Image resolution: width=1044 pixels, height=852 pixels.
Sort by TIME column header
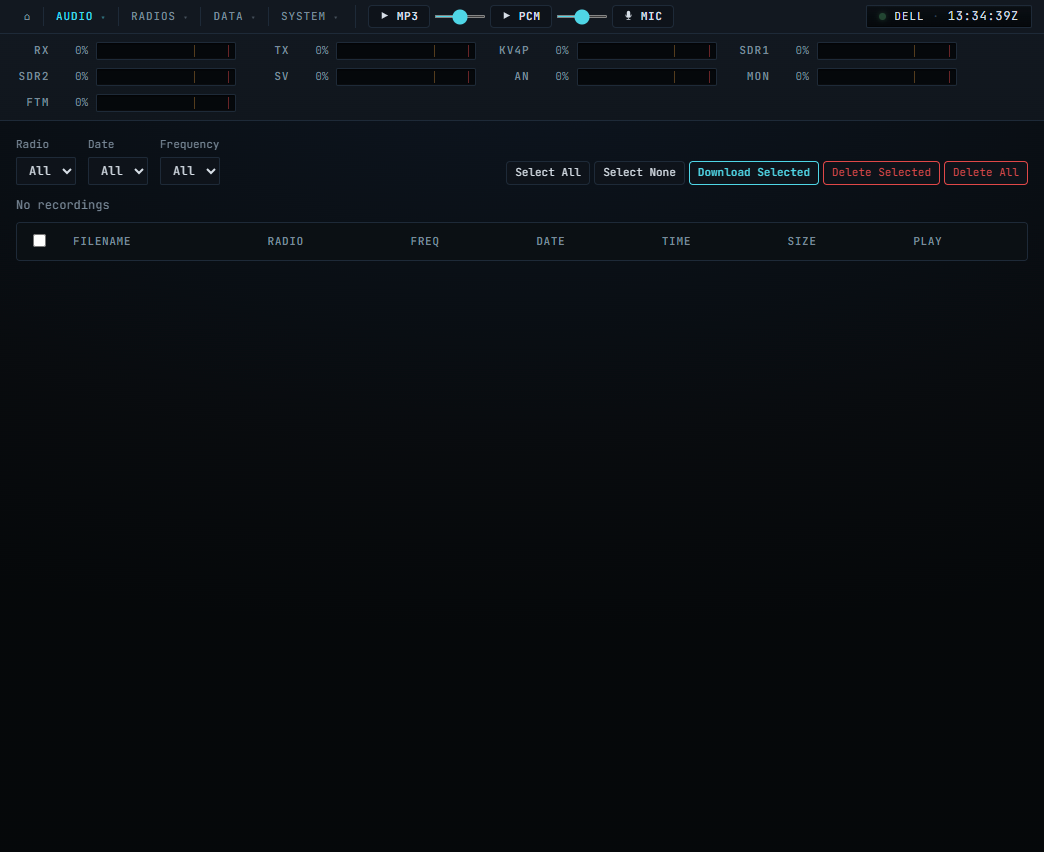tap(676, 242)
